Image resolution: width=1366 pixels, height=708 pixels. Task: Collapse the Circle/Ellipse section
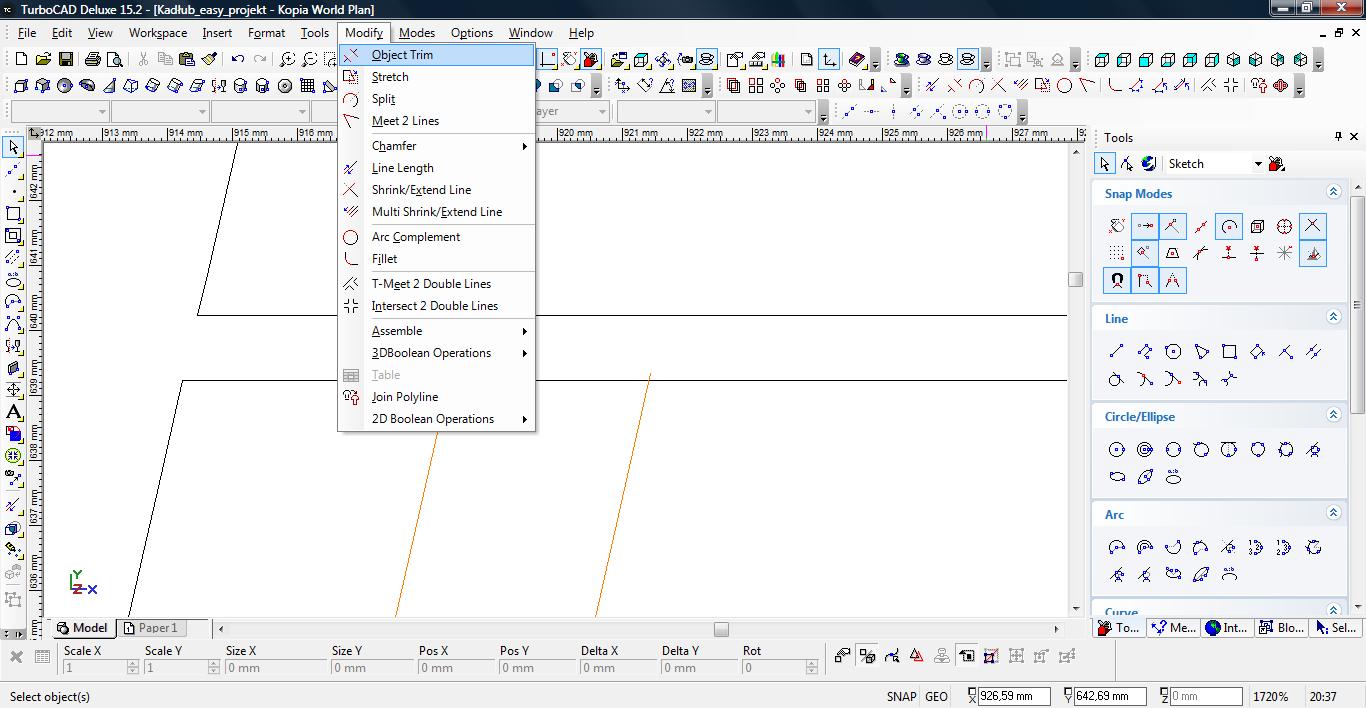(1333, 415)
